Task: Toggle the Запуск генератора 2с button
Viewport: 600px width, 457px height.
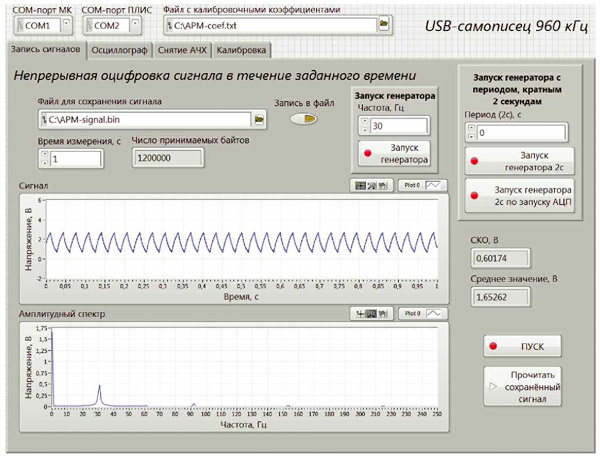Action: click(x=518, y=160)
